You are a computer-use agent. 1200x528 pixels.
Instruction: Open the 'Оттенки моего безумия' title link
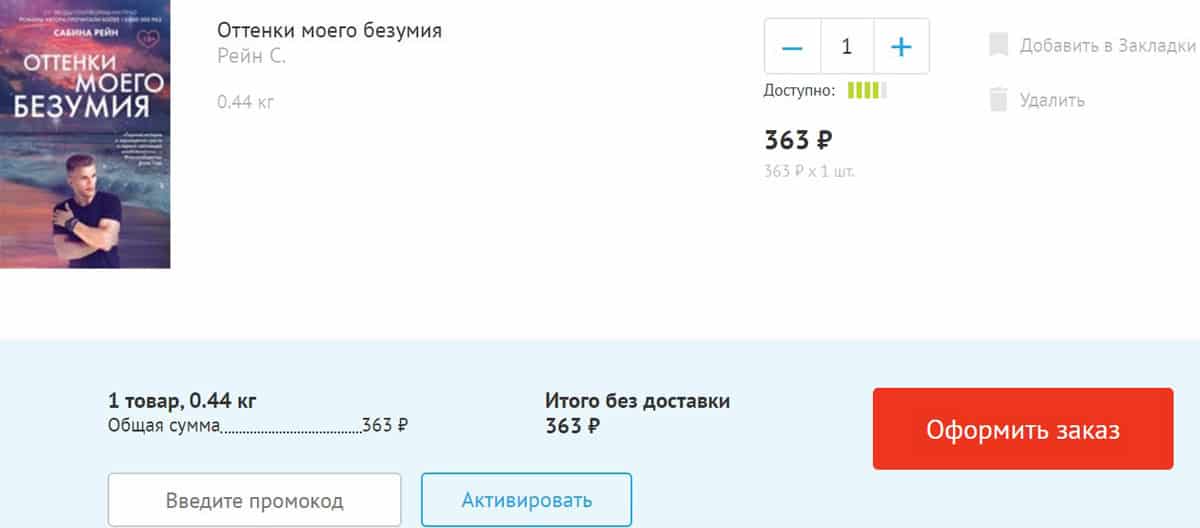coord(329,31)
